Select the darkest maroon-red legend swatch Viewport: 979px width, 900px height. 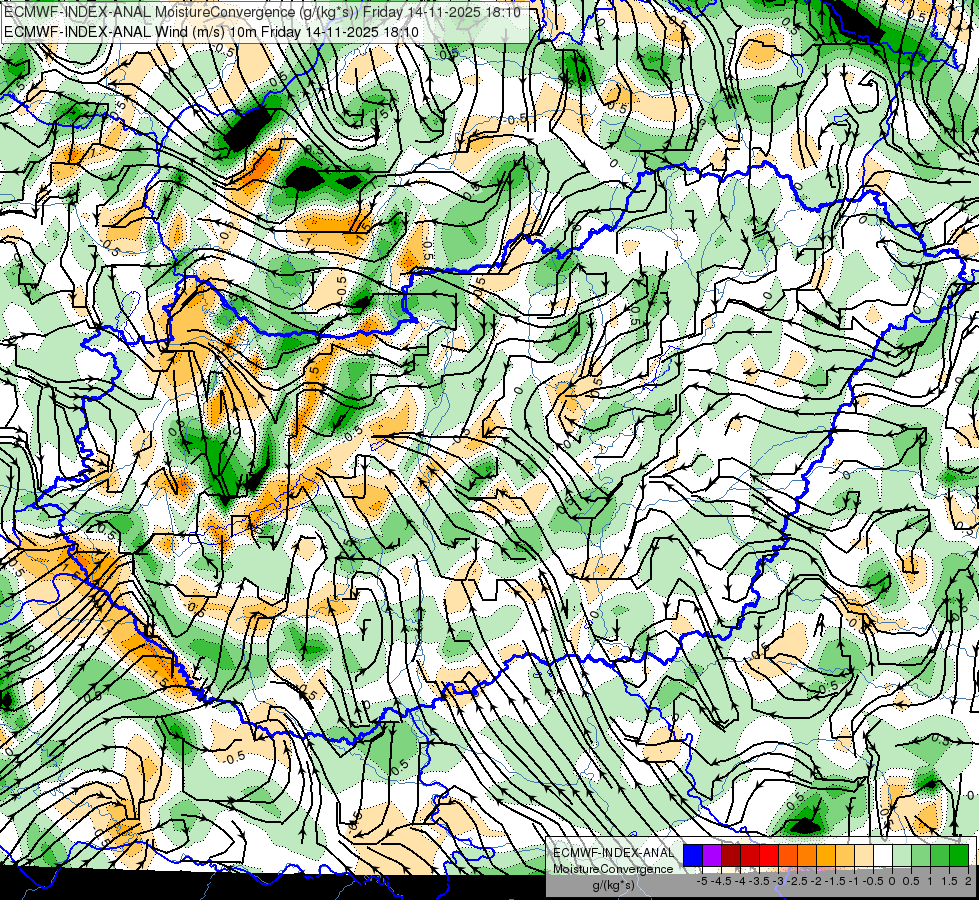731,855
